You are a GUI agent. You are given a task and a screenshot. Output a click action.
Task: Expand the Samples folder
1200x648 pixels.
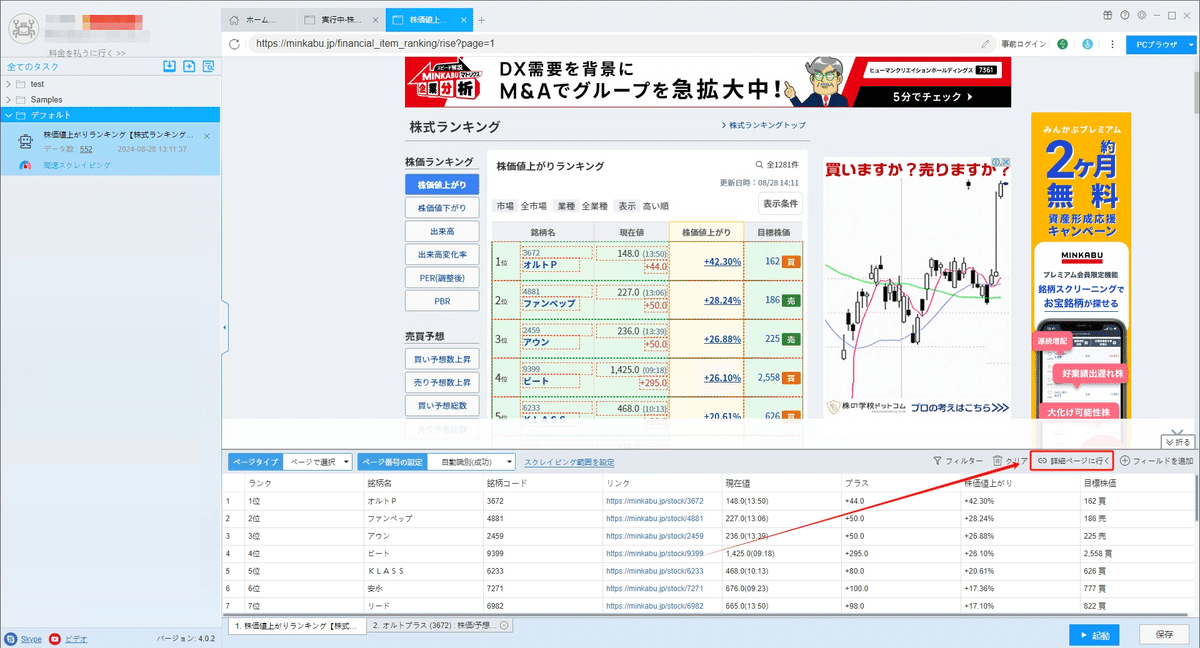tap(10, 100)
